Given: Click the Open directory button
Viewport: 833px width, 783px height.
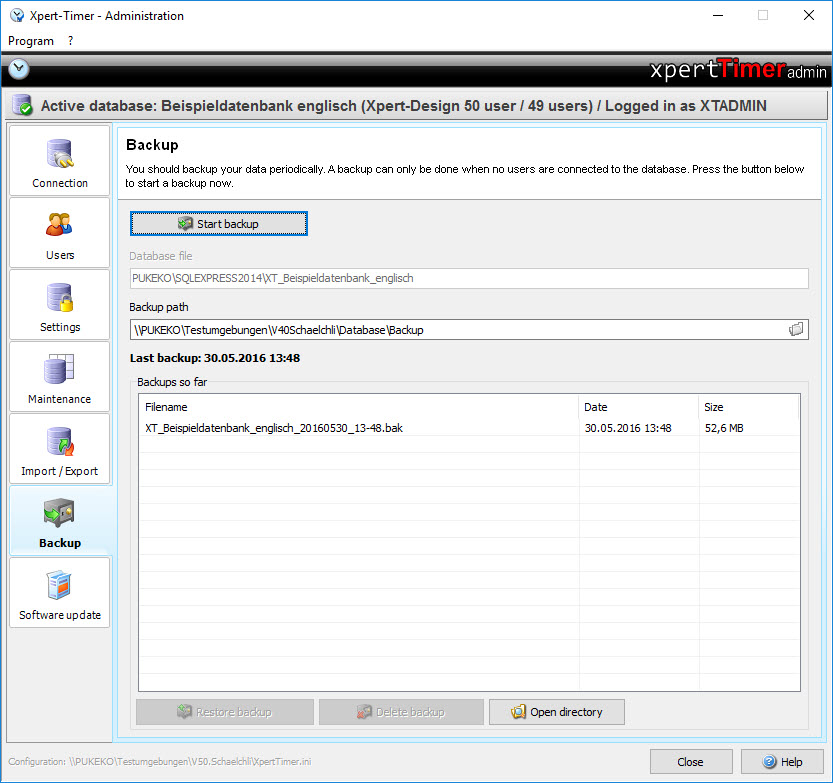Looking at the screenshot, I should coord(557,712).
